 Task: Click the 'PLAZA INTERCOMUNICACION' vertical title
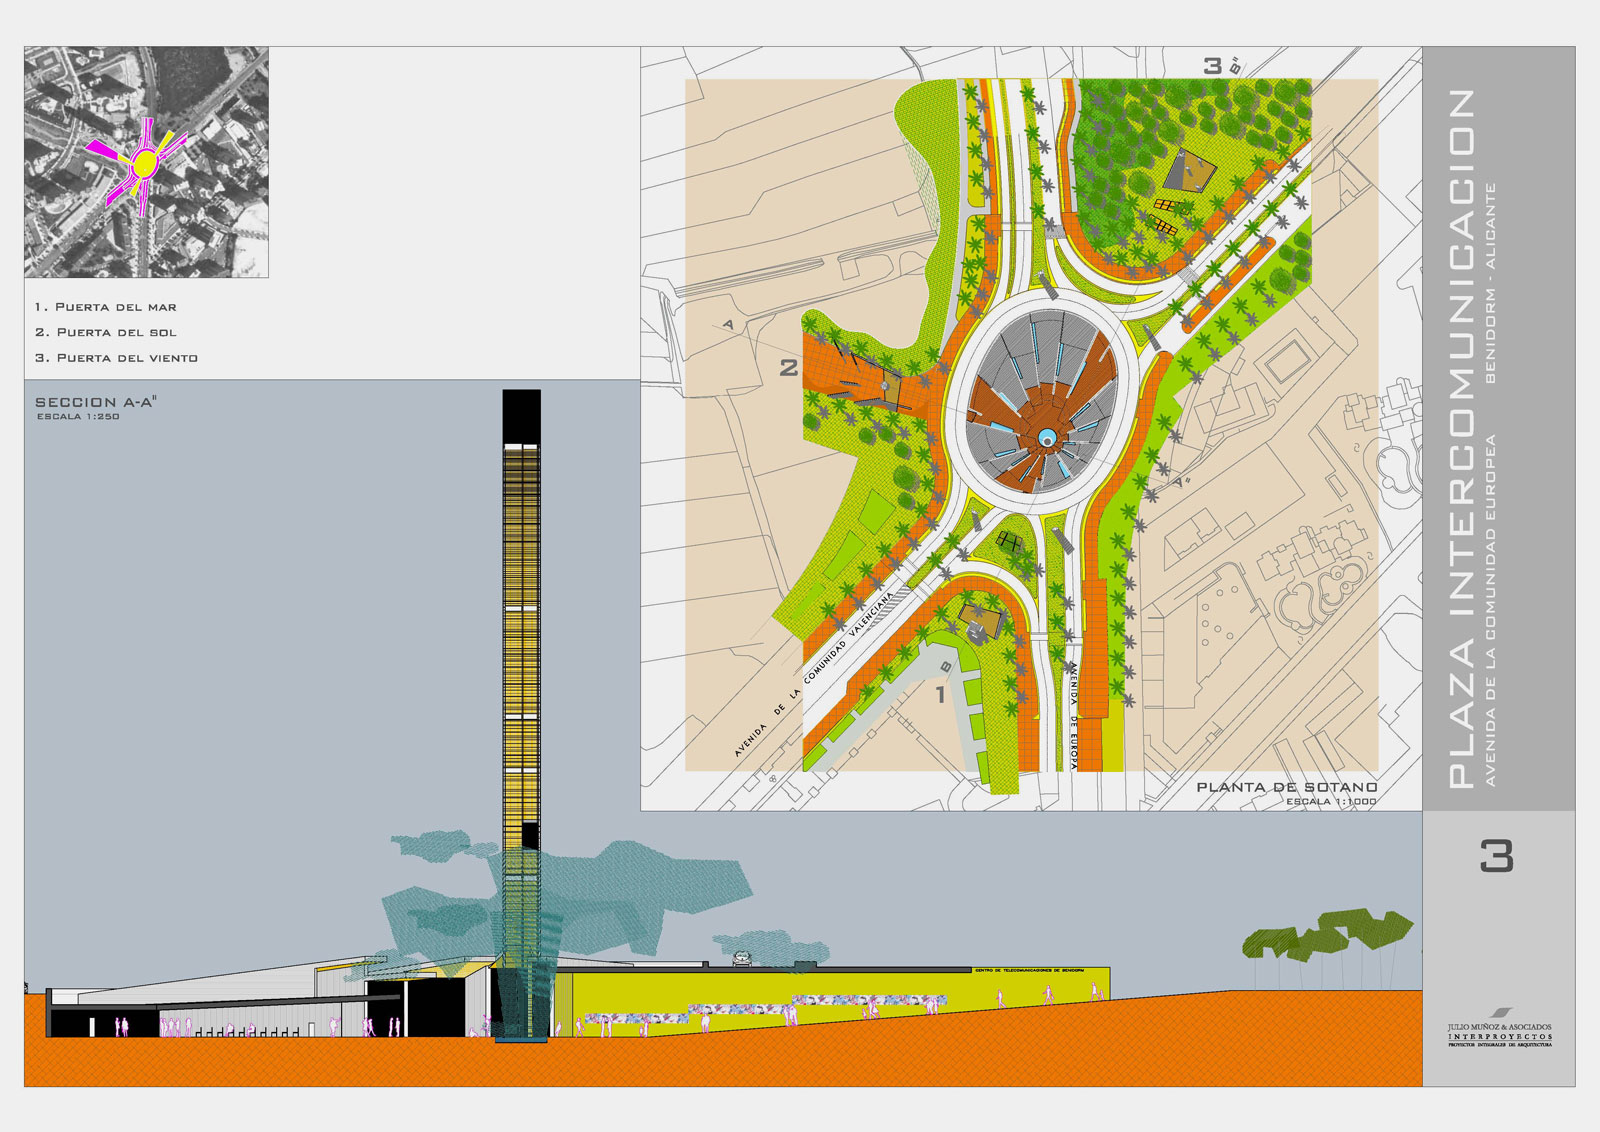tap(1460, 438)
